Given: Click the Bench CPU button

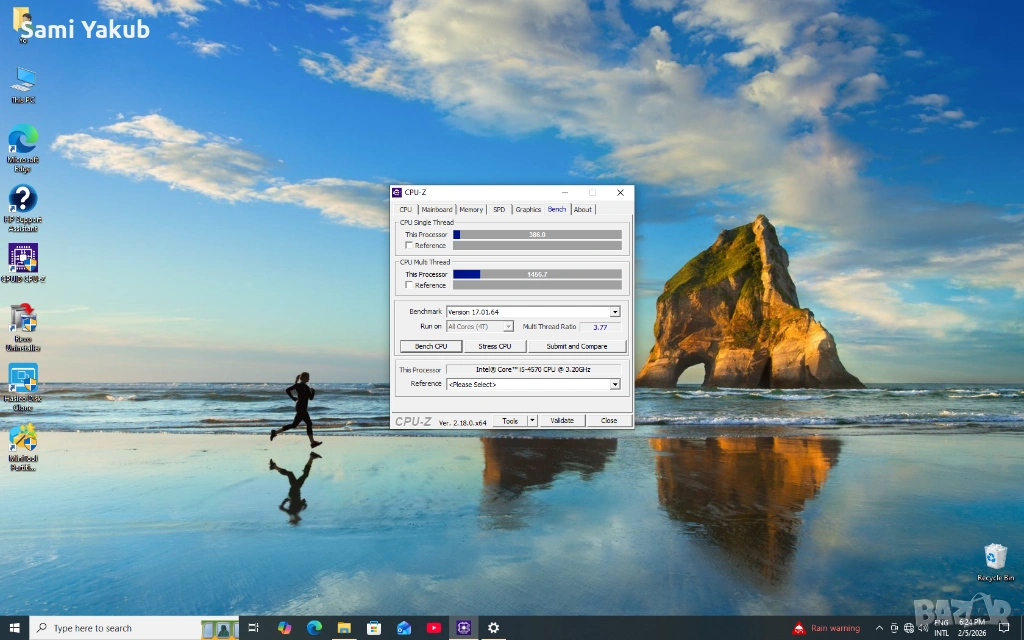Looking at the screenshot, I should [431, 346].
